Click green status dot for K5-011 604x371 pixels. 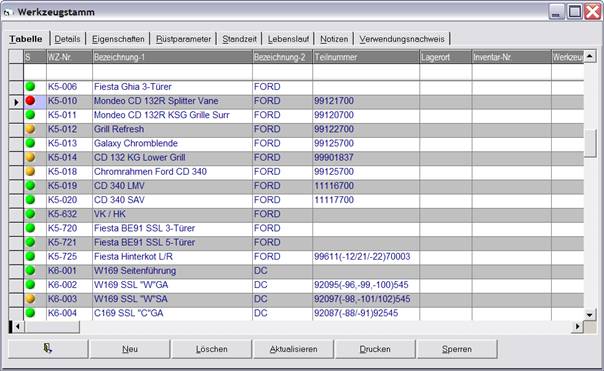click(30, 115)
